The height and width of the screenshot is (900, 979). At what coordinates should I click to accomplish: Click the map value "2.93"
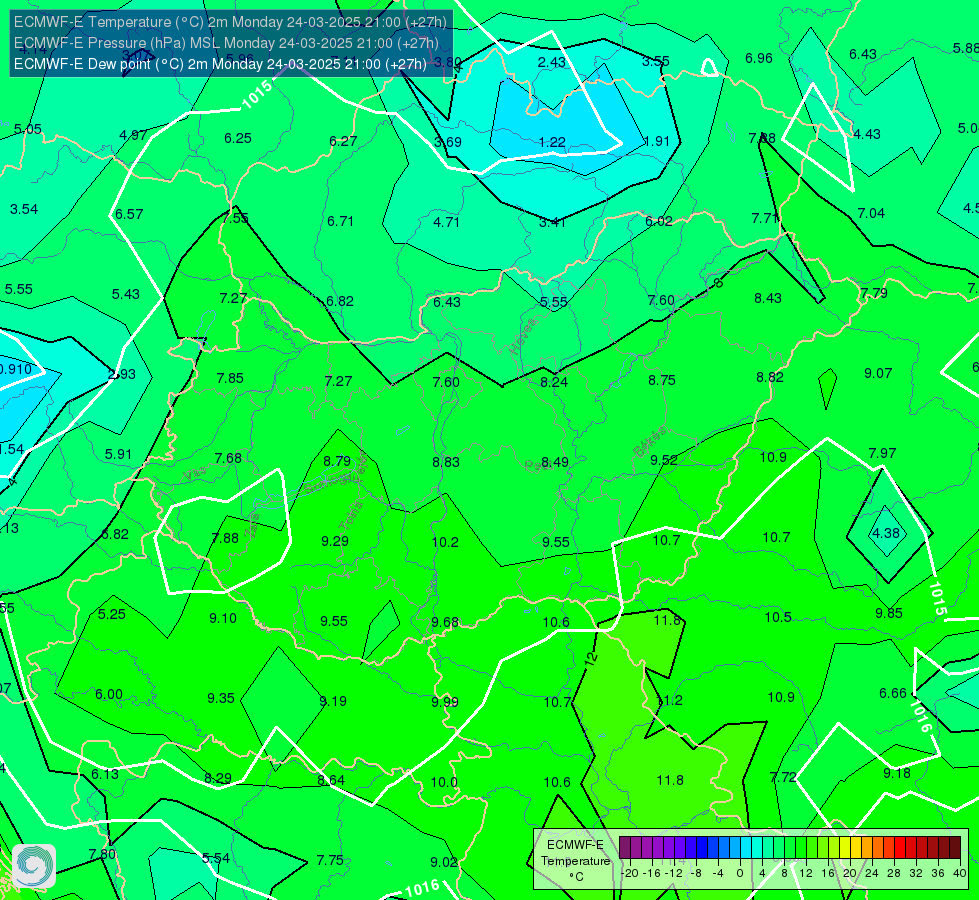[122, 374]
